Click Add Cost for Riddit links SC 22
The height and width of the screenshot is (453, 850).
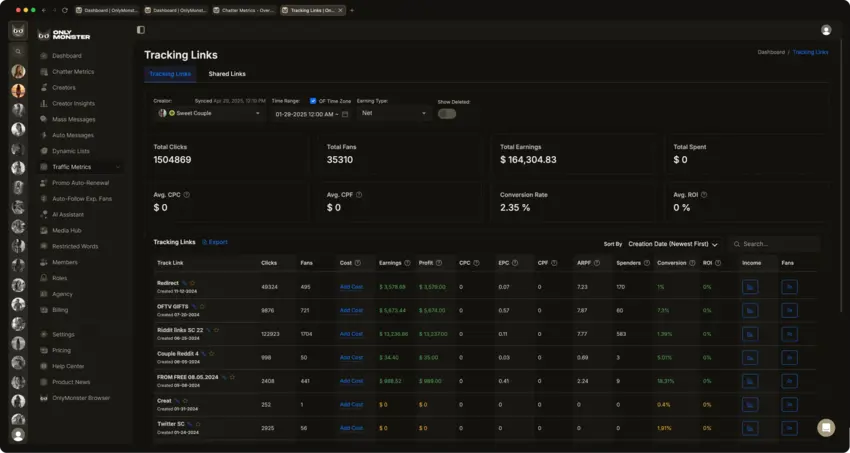(351, 334)
